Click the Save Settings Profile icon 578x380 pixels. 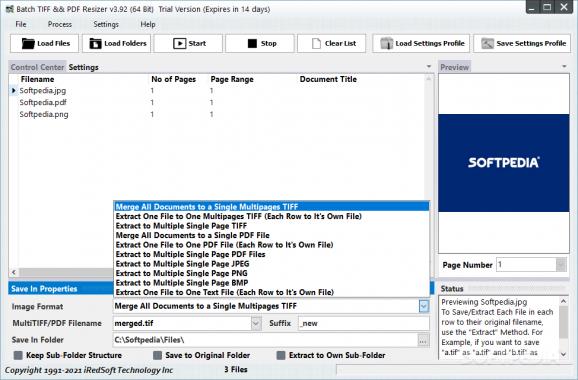click(487, 43)
